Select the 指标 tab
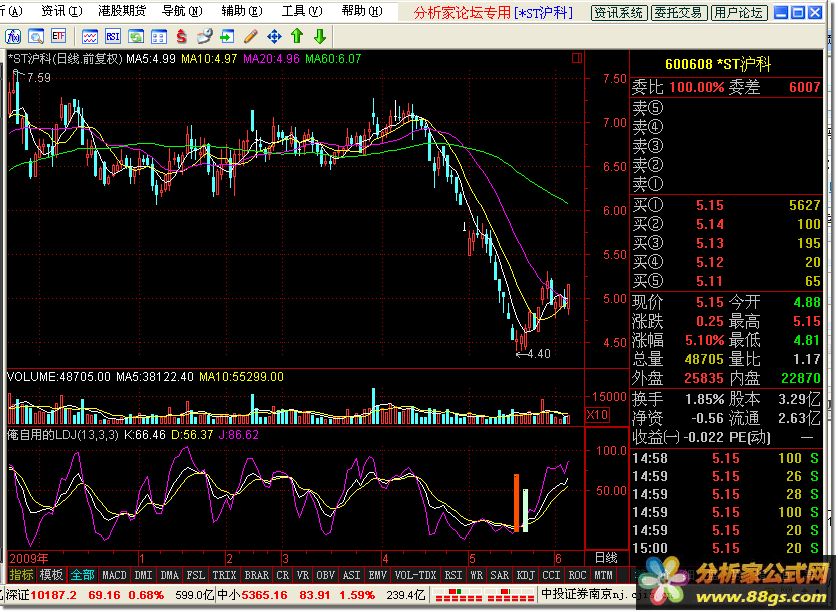Viewport: 838px width, 612px height. (21, 575)
